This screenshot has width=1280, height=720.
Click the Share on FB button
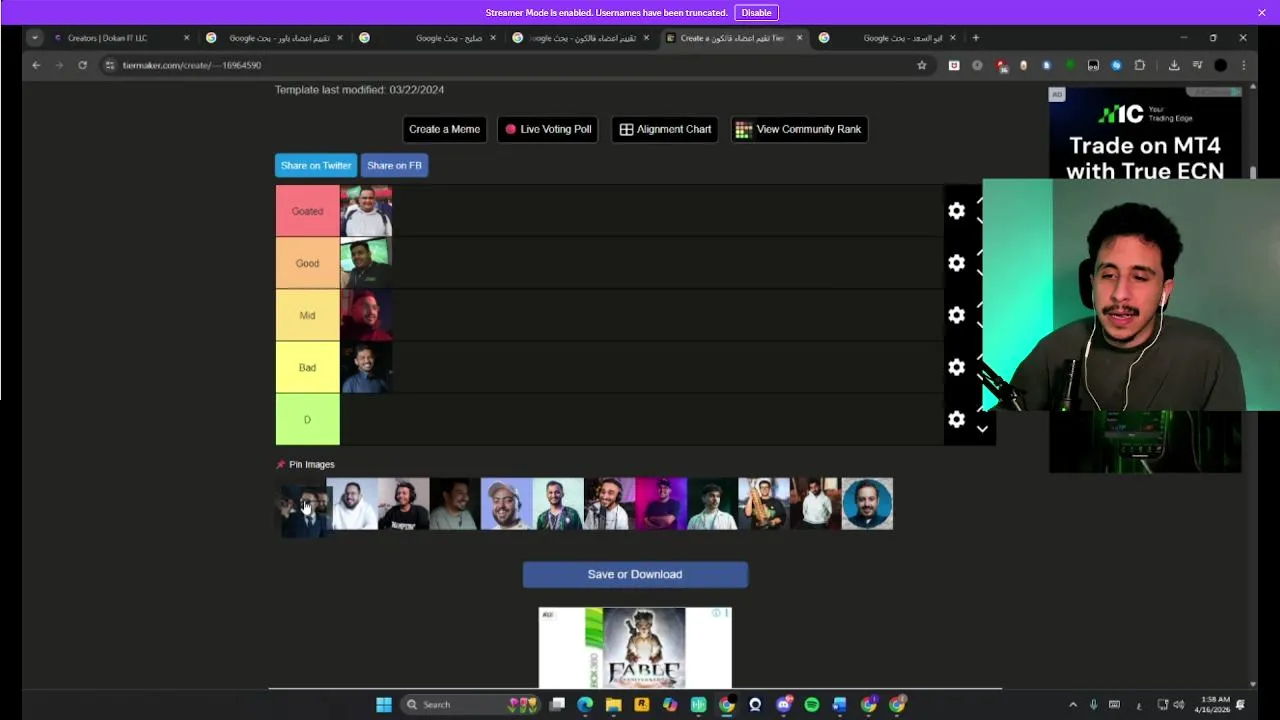(394, 165)
